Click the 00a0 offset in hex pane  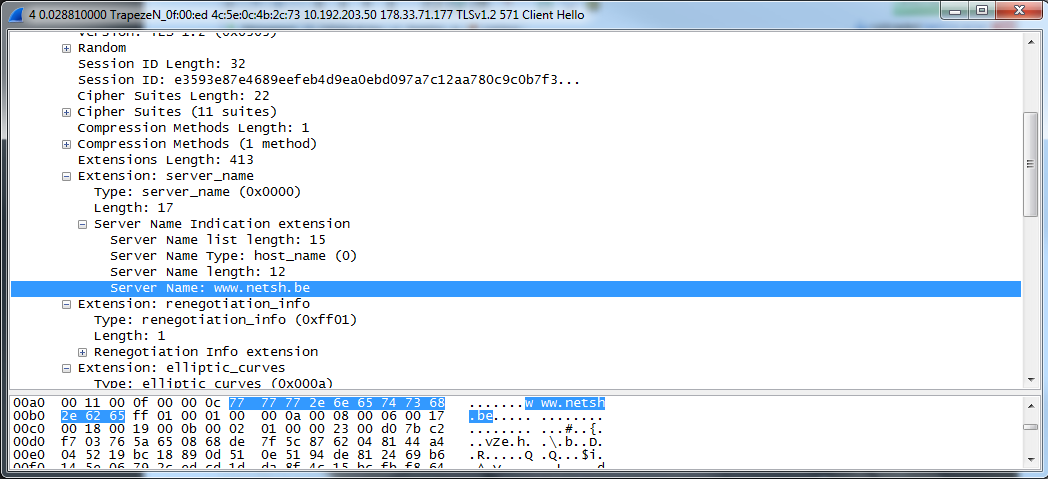pos(28,404)
